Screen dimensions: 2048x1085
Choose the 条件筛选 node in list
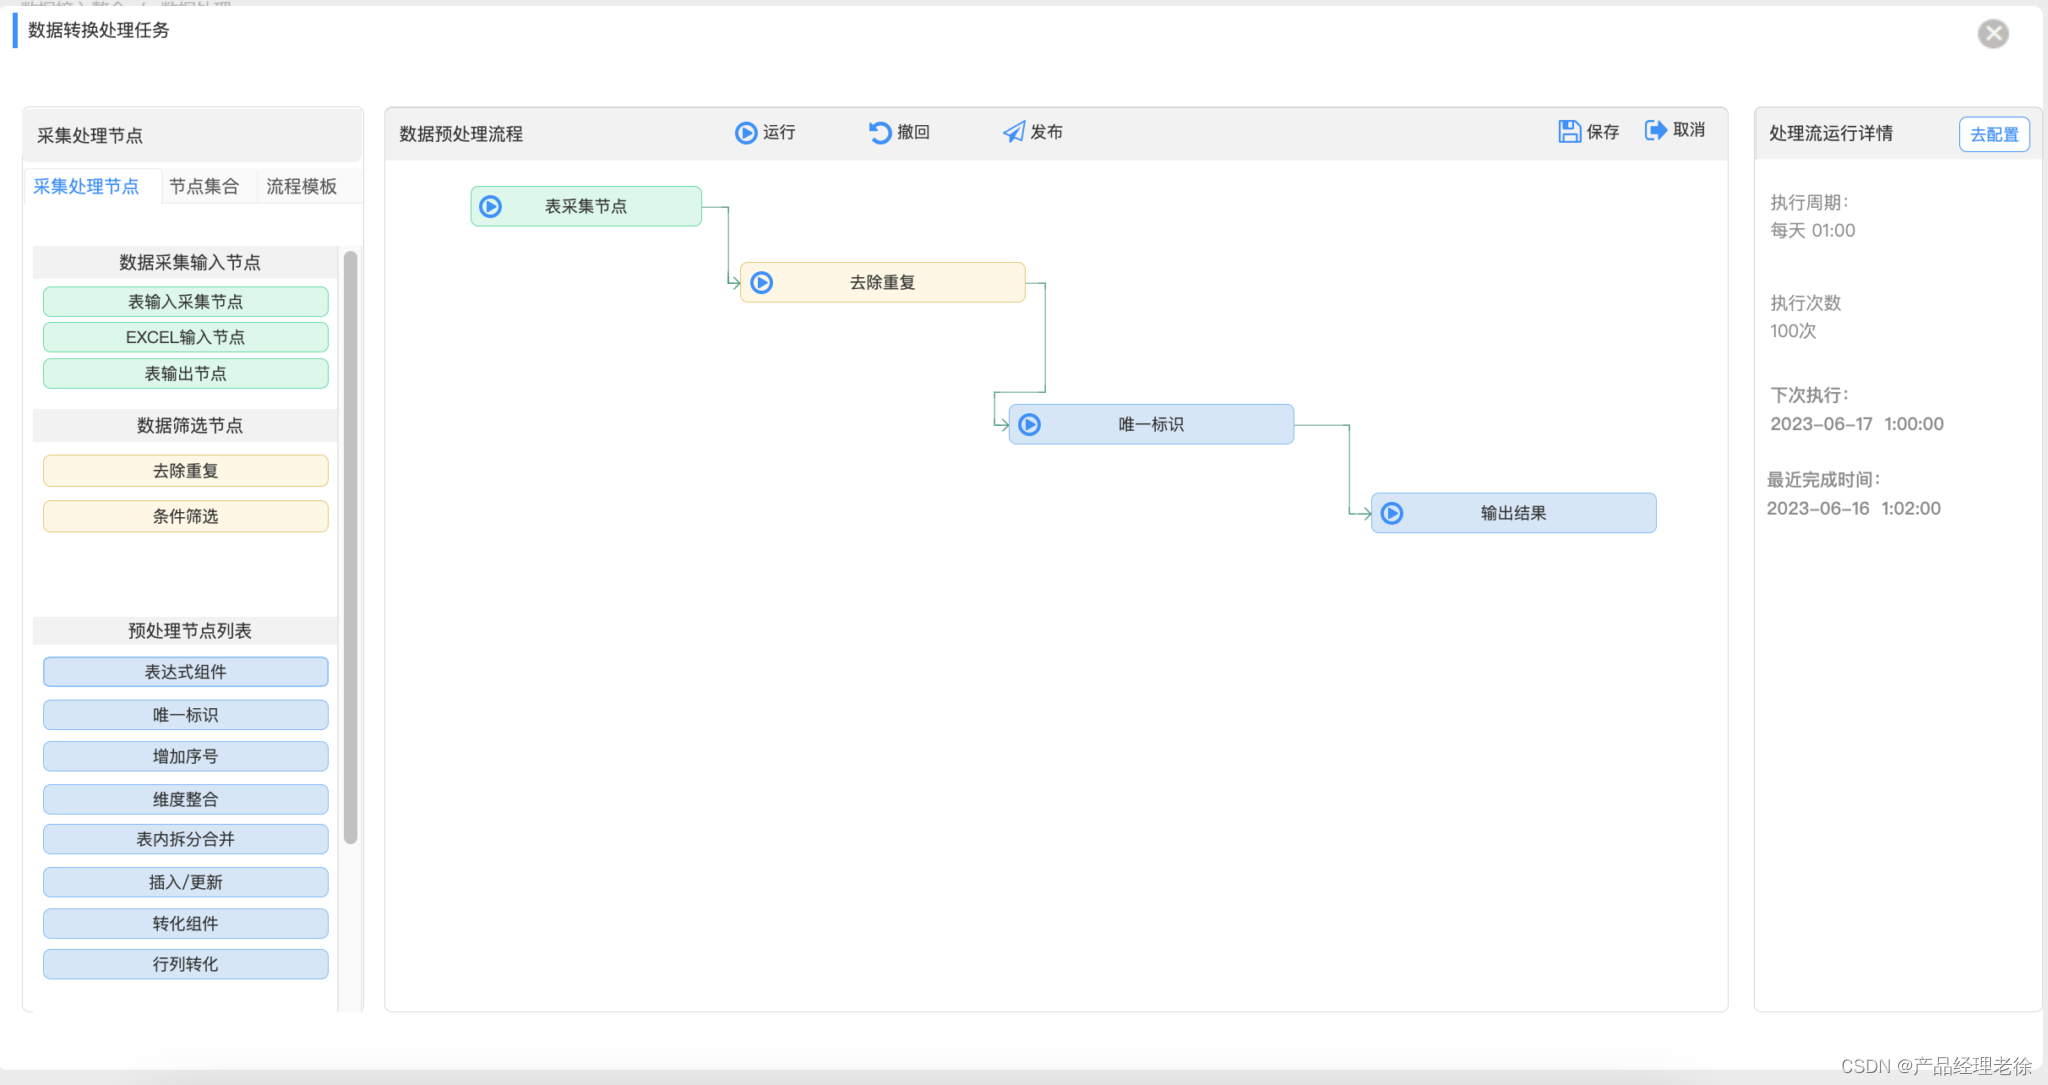[x=185, y=516]
